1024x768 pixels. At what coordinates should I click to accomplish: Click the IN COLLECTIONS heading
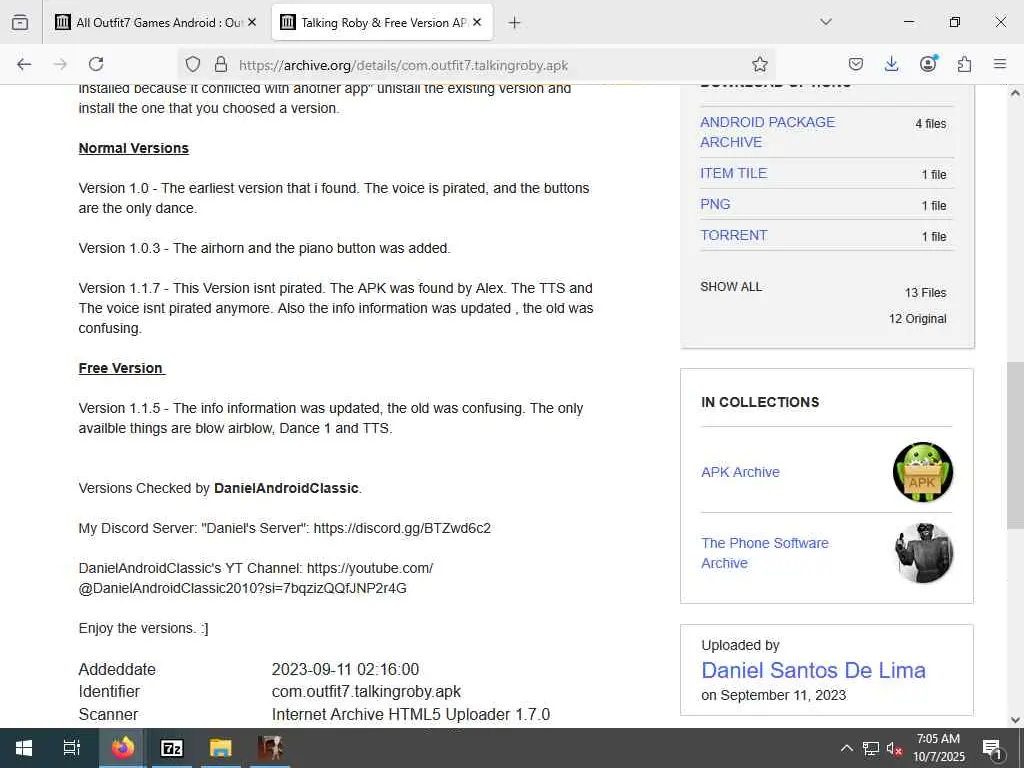(x=760, y=402)
